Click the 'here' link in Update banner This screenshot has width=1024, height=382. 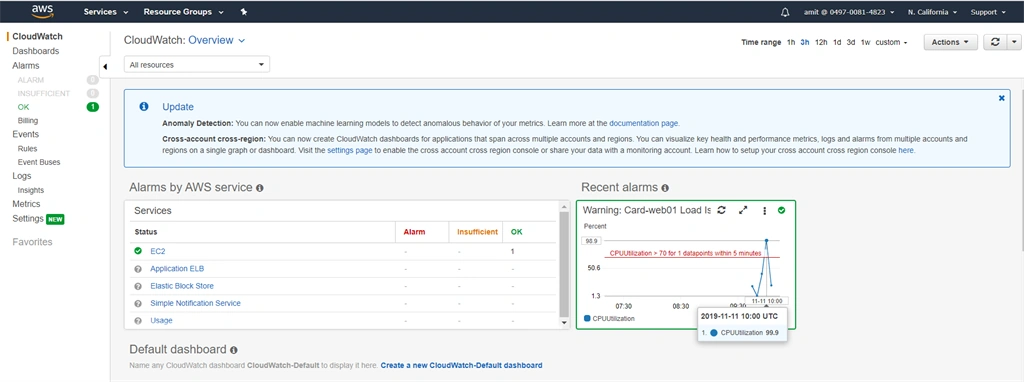pyautogui.click(x=906, y=150)
